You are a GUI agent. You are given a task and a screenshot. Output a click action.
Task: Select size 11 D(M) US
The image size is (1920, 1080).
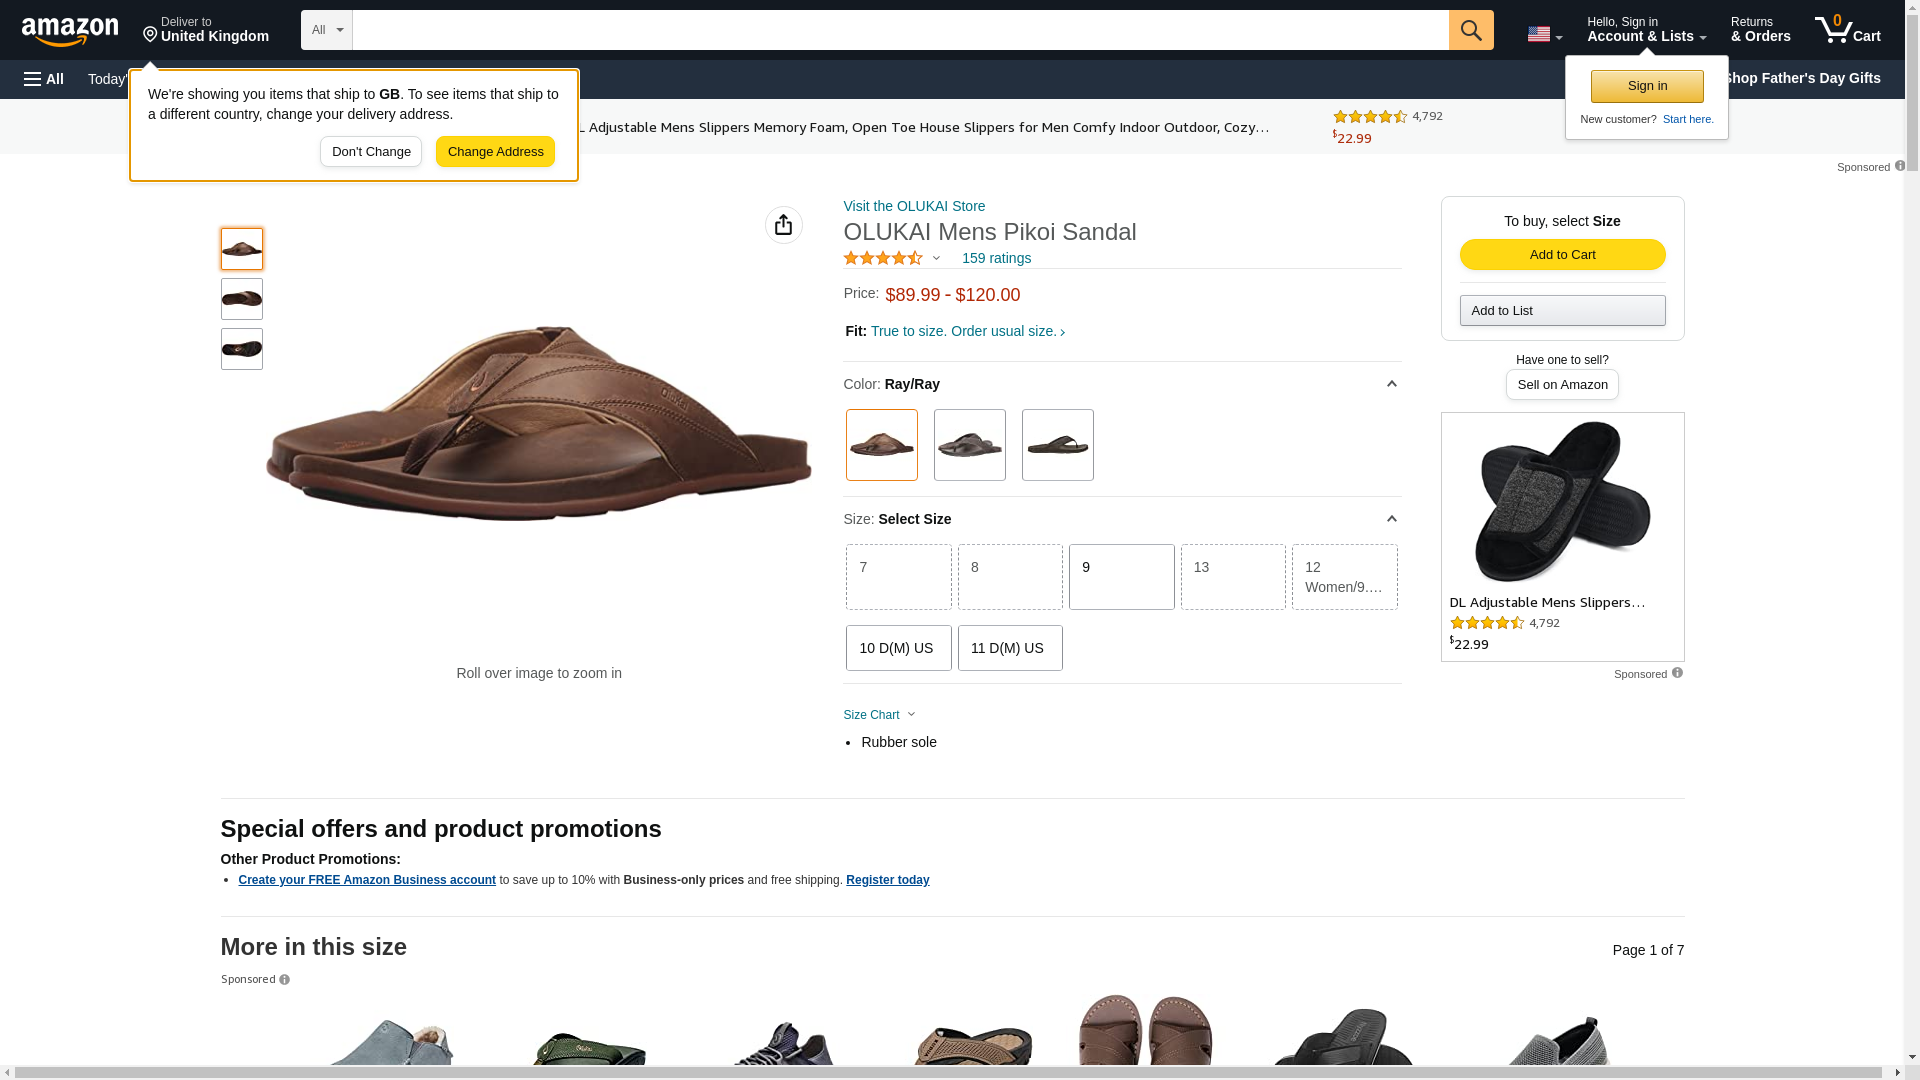click(x=1009, y=648)
